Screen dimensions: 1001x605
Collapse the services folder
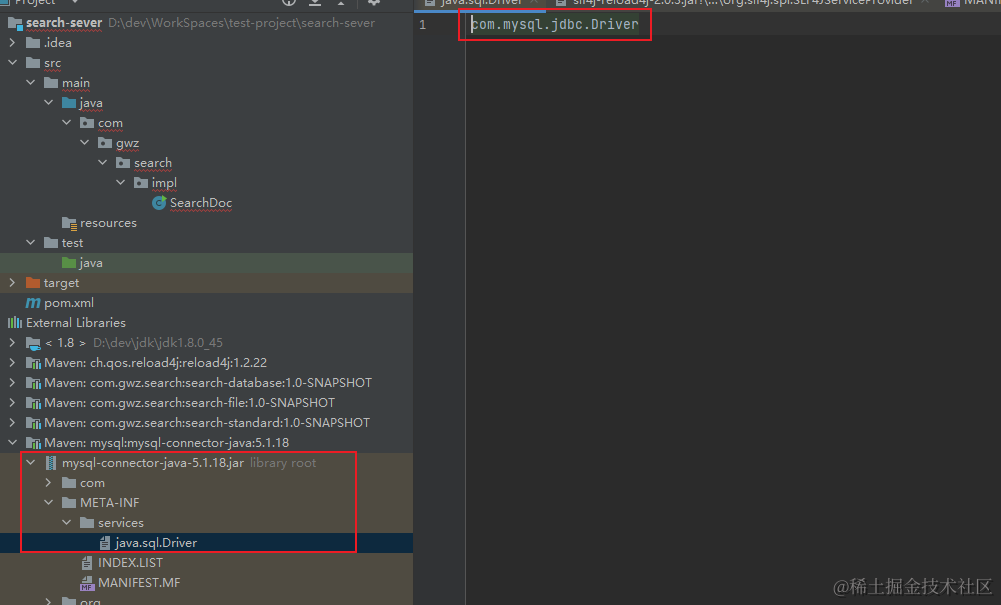tap(66, 523)
